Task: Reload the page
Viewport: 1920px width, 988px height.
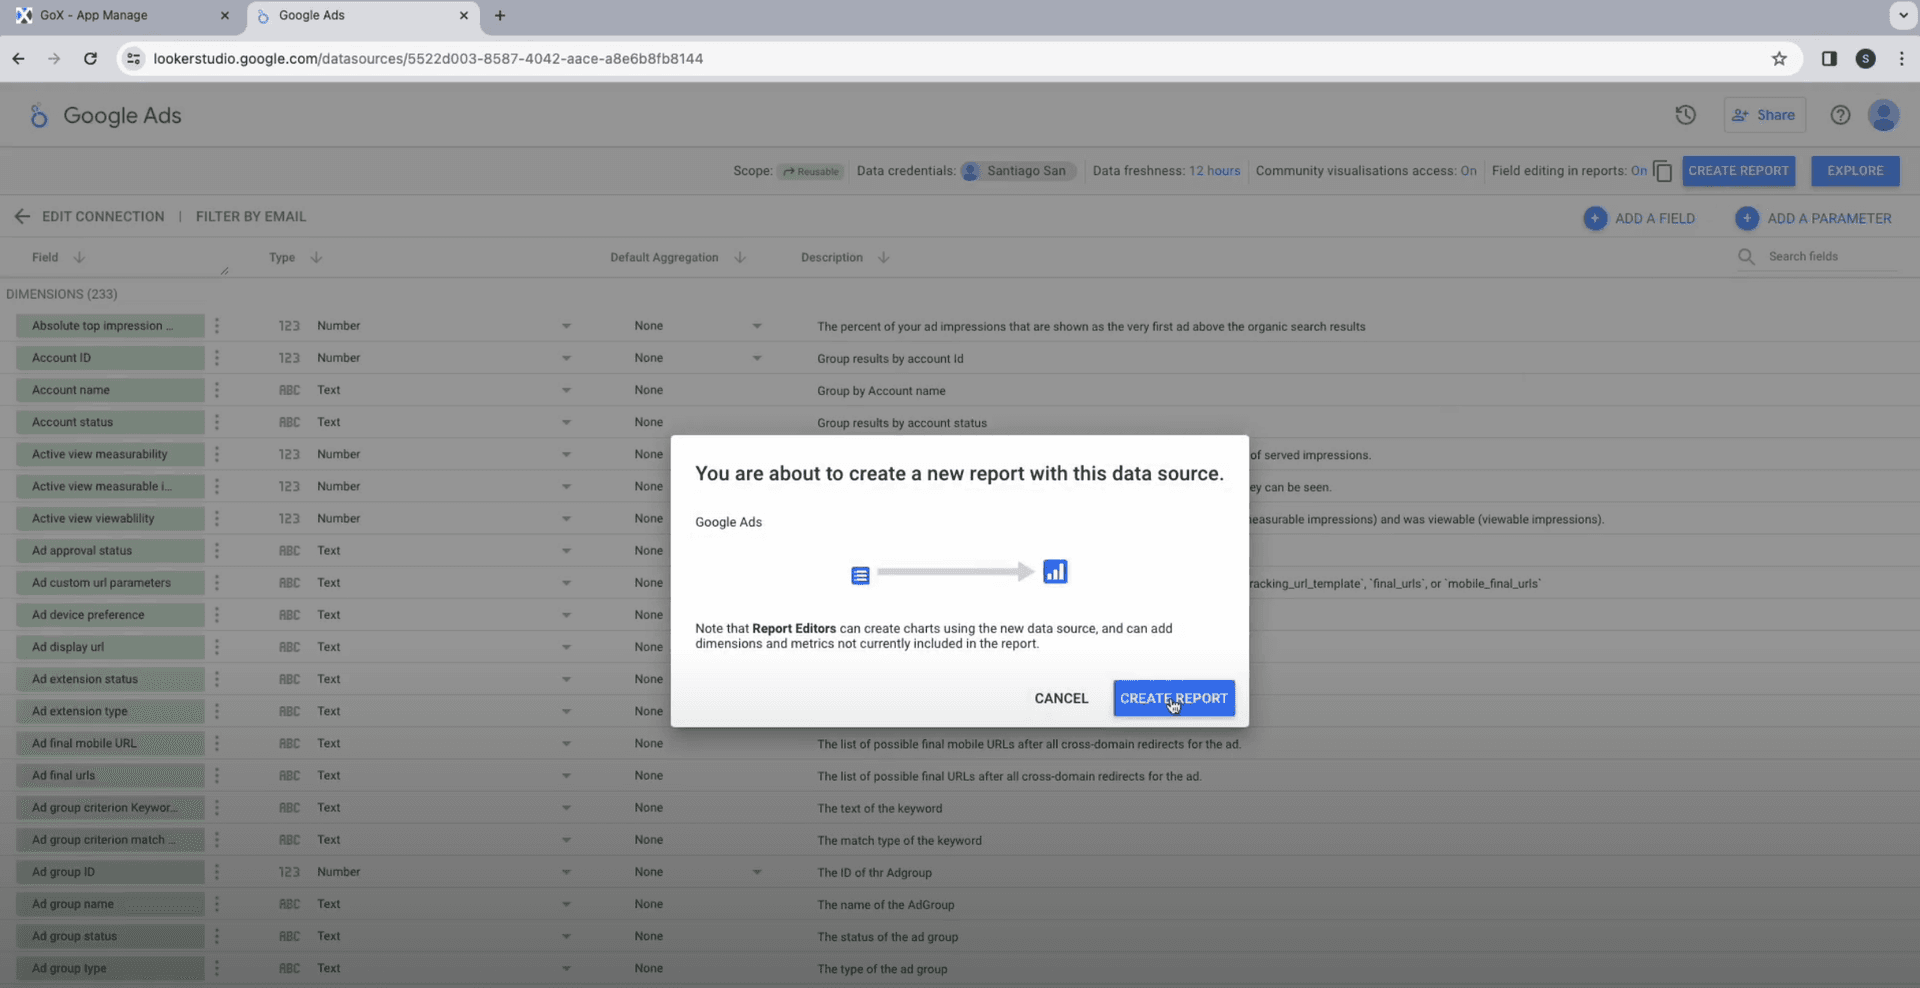Action: (90, 59)
